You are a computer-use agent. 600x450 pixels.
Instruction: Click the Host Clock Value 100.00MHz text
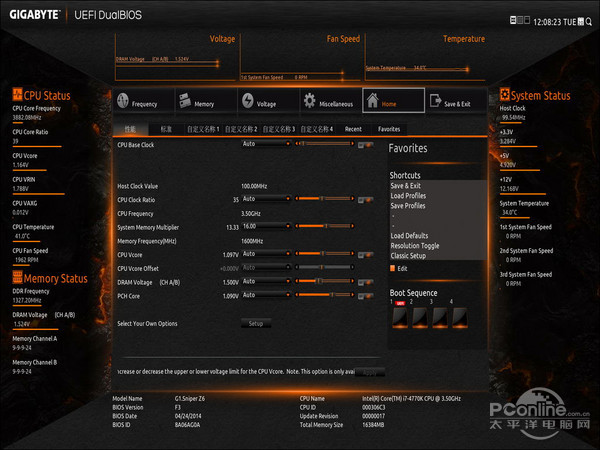pyautogui.click(x=254, y=186)
